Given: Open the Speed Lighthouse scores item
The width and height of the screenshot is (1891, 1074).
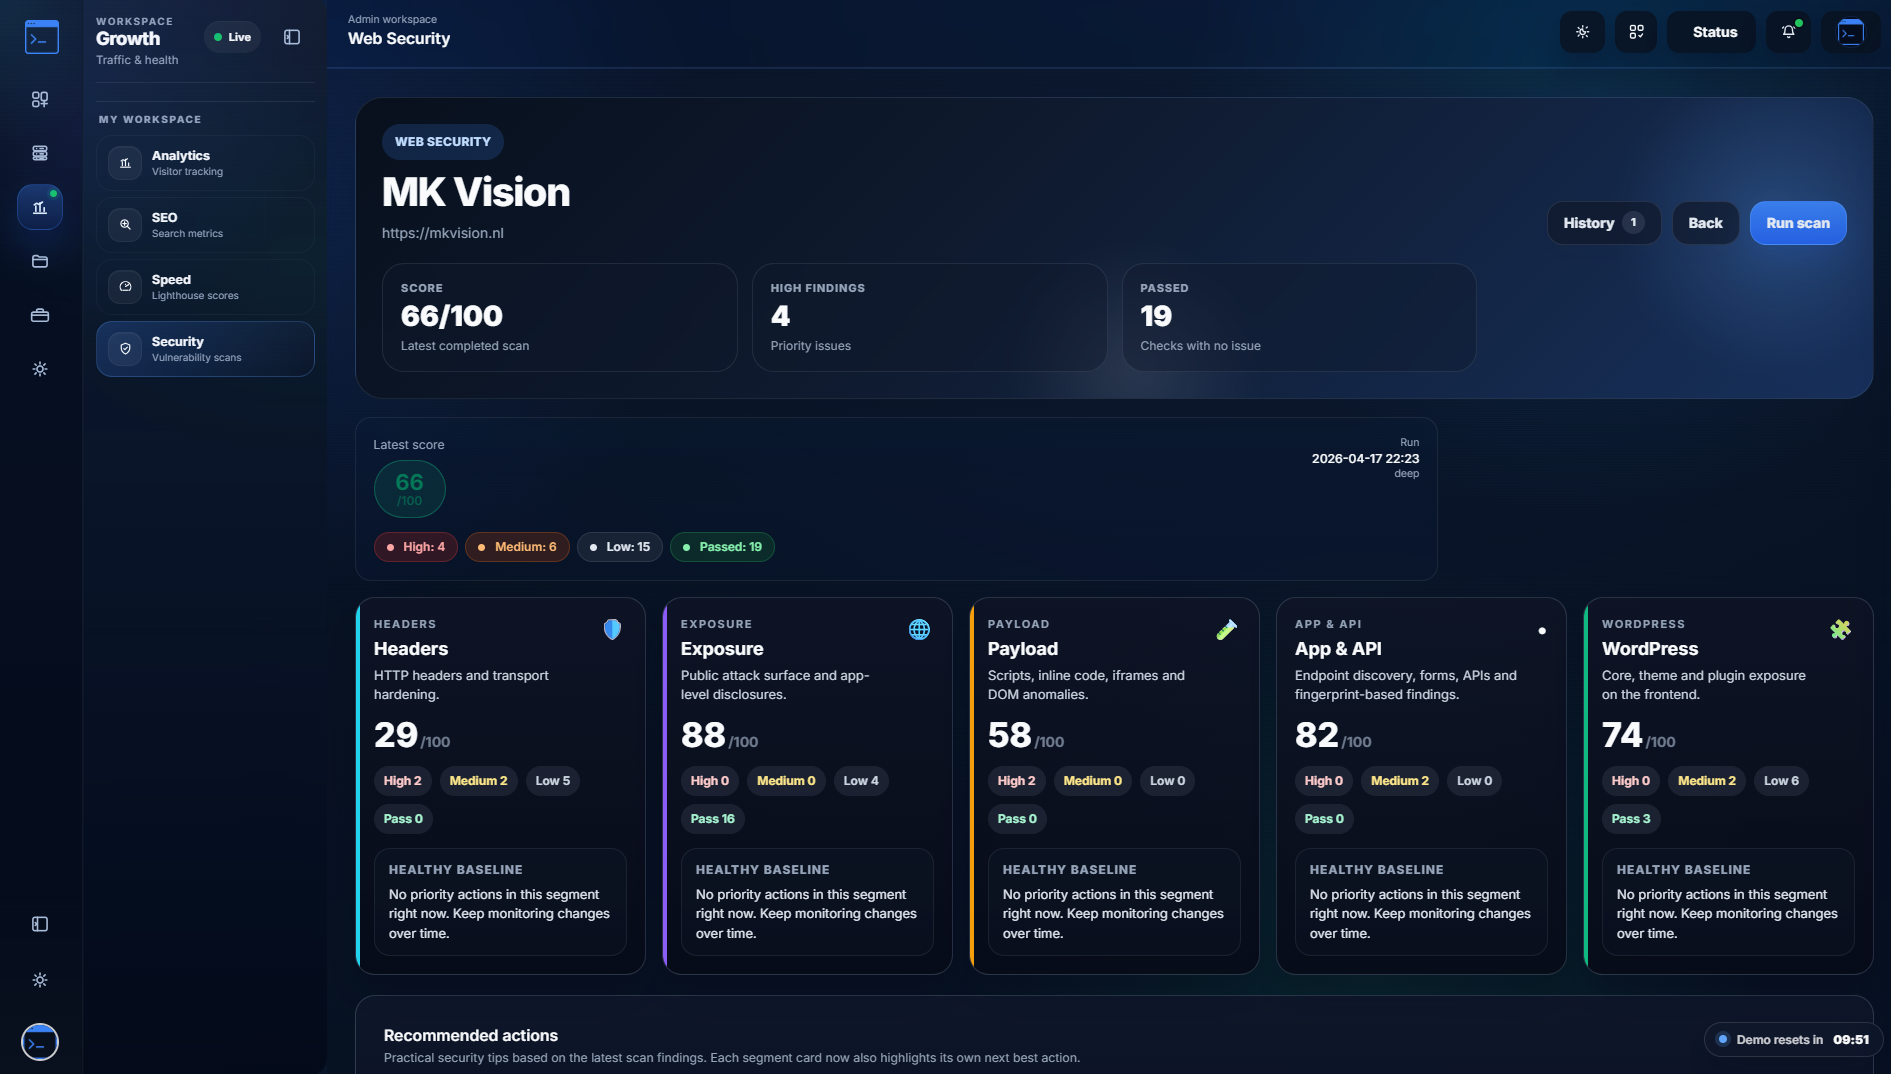Looking at the screenshot, I should pos(205,287).
